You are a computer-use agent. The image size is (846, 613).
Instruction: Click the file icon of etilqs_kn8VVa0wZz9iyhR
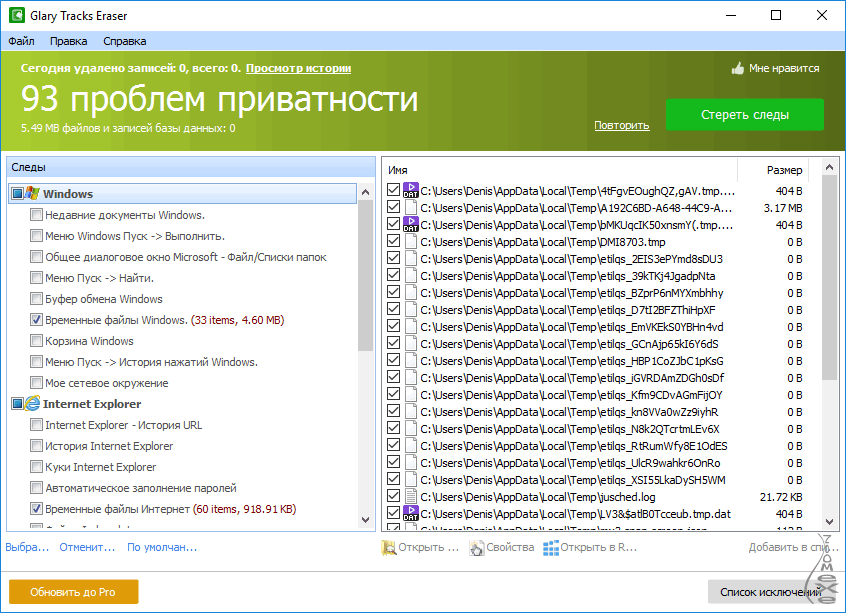411,411
